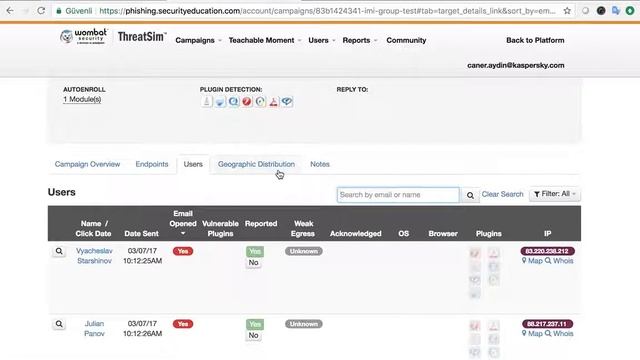
Task: Click the 88.217.237.11 IP badge
Action: (547, 324)
